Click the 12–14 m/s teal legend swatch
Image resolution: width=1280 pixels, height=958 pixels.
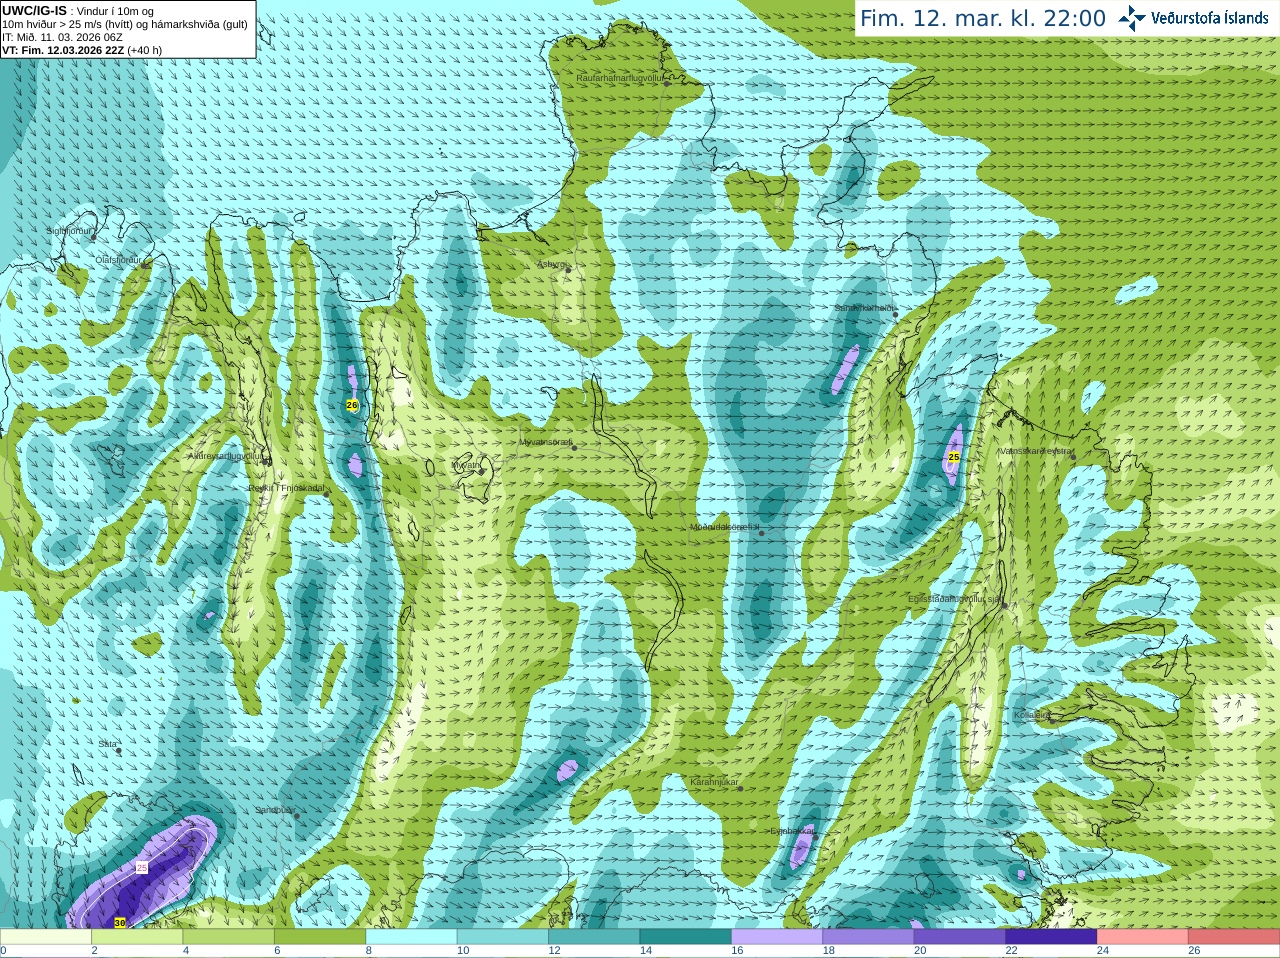tap(594, 937)
